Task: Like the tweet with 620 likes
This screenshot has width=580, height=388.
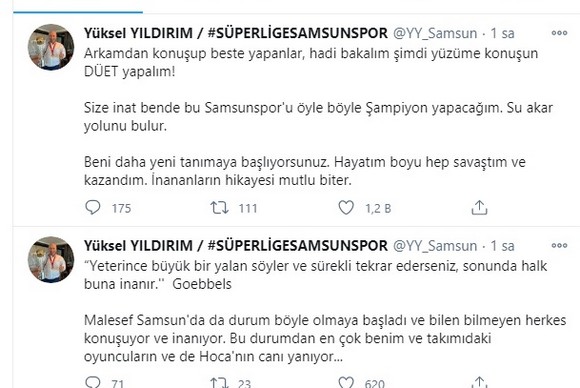Action: [x=346, y=382]
